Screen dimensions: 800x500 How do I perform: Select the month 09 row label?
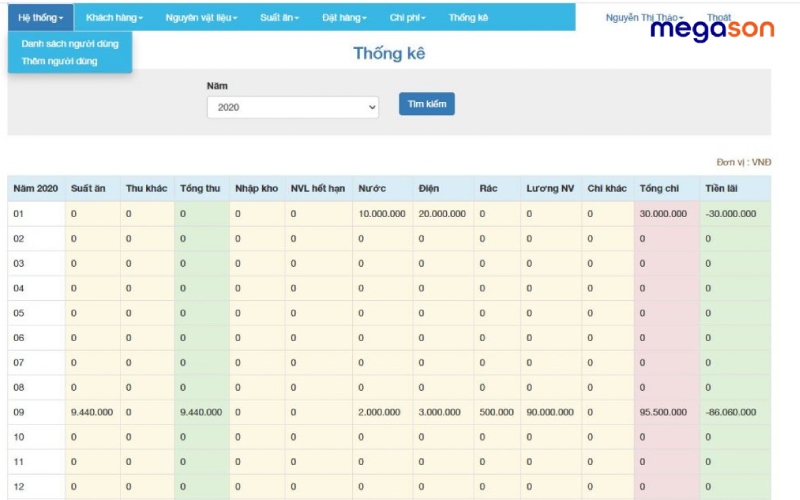[x=19, y=412]
